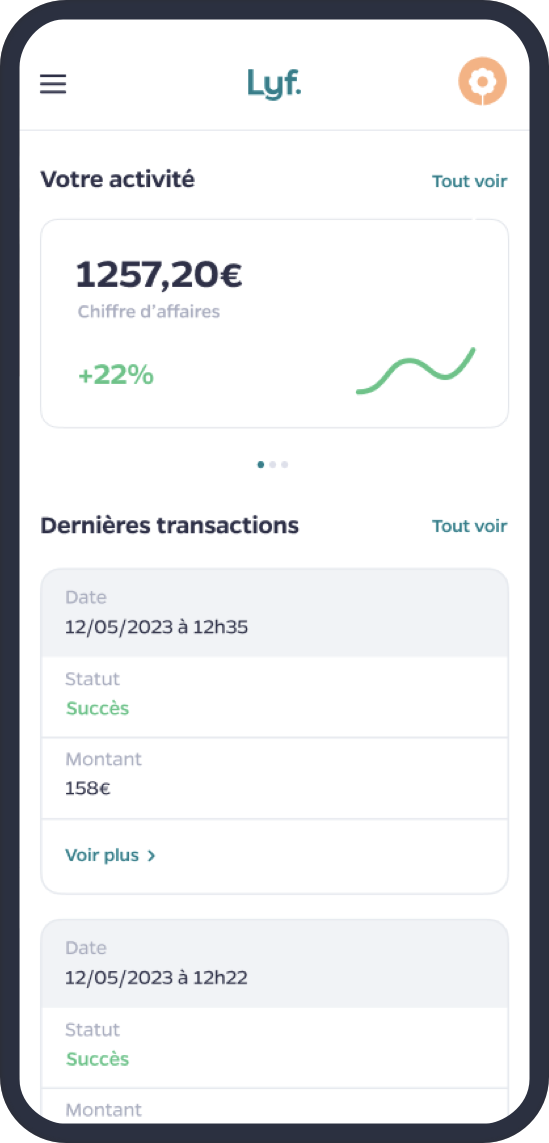Select the 12/05/2023 à 12h35 date header
This screenshot has width=549, height=1143.
click(274, 613)
